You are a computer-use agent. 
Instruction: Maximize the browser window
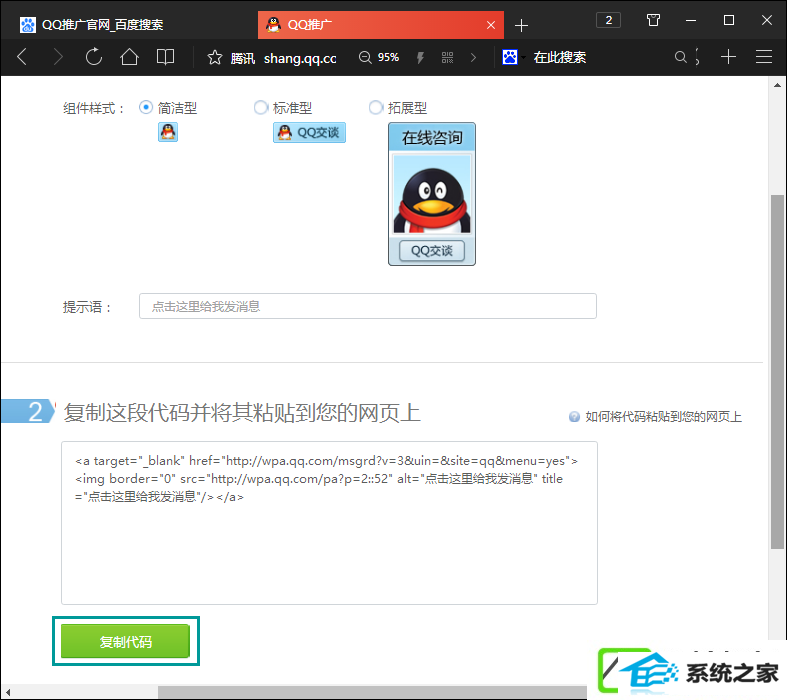click(x=728, y=20)
